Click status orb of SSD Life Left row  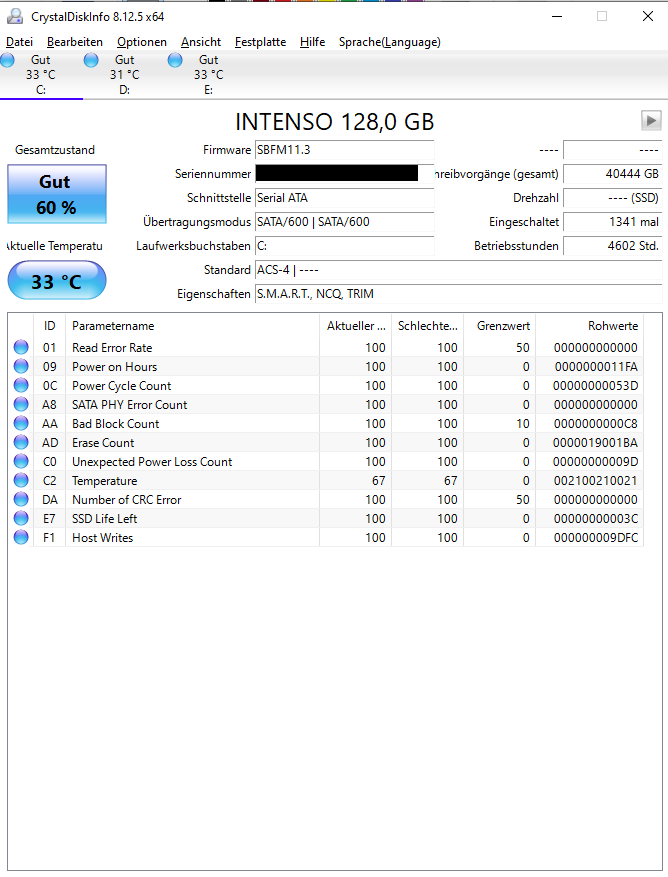pos(21,518)
